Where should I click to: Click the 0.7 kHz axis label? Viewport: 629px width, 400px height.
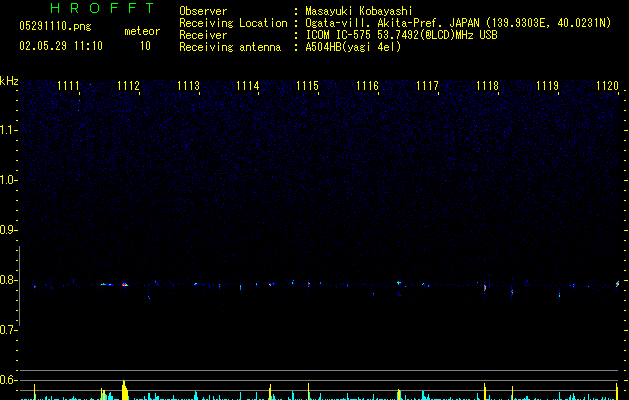[8, 330]
